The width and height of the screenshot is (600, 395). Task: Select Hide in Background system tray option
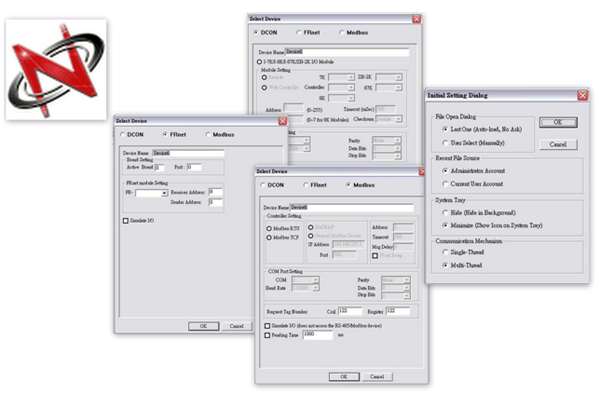coord(445,212)
